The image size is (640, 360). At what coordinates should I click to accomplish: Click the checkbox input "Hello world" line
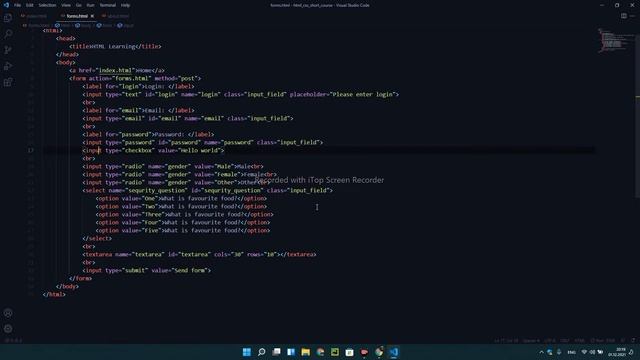[153, 151]
